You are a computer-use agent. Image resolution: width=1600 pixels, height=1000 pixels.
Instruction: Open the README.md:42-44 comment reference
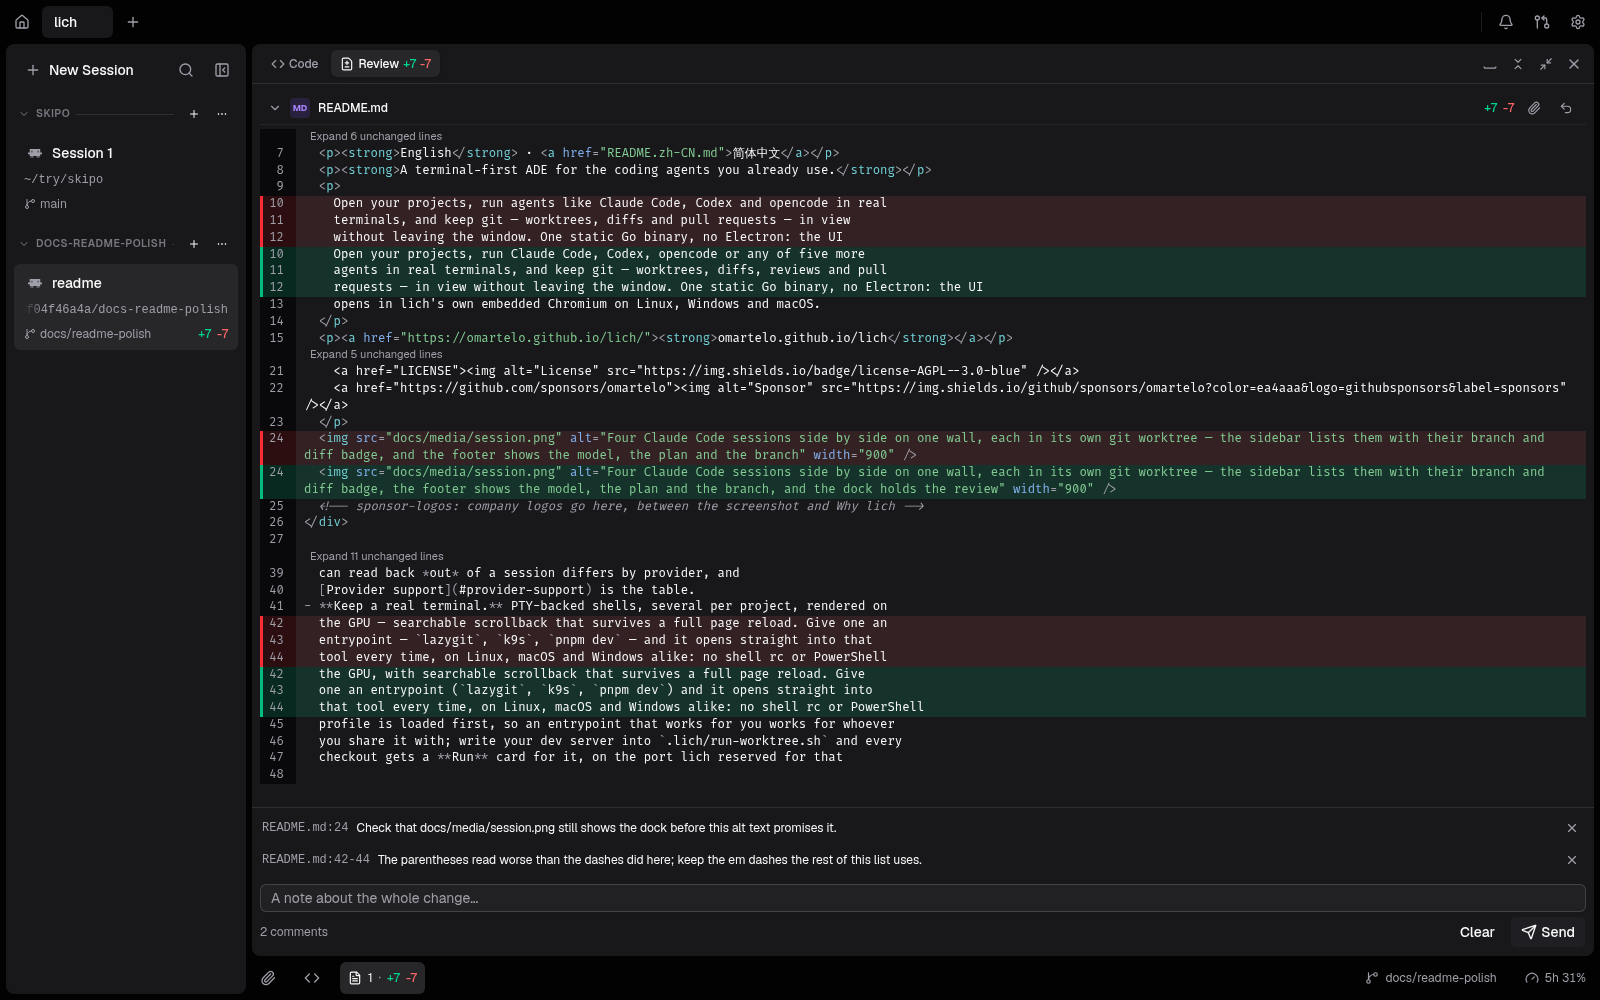tap(316, 860)
